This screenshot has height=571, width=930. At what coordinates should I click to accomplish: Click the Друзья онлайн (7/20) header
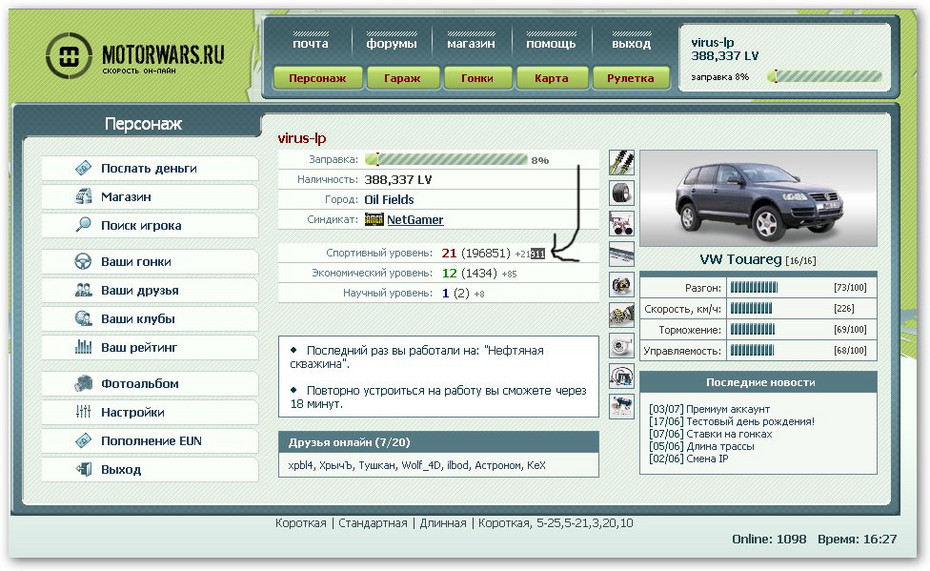438,442
